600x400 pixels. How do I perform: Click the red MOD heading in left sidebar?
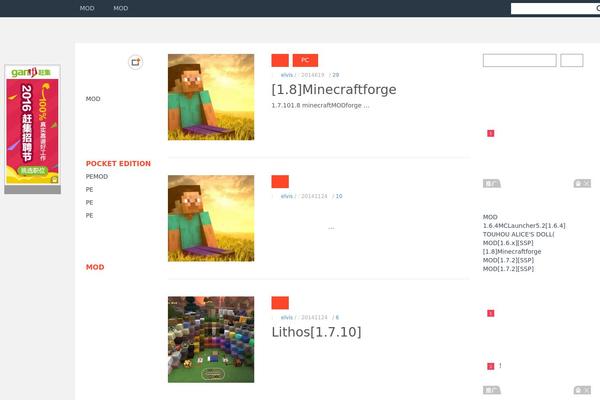click(x=95, y=267)
